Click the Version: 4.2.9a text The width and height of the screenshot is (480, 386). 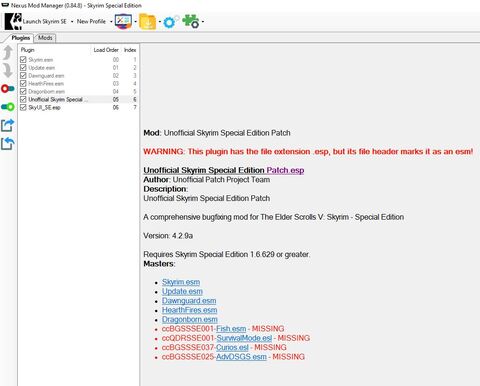click(168, 236)
